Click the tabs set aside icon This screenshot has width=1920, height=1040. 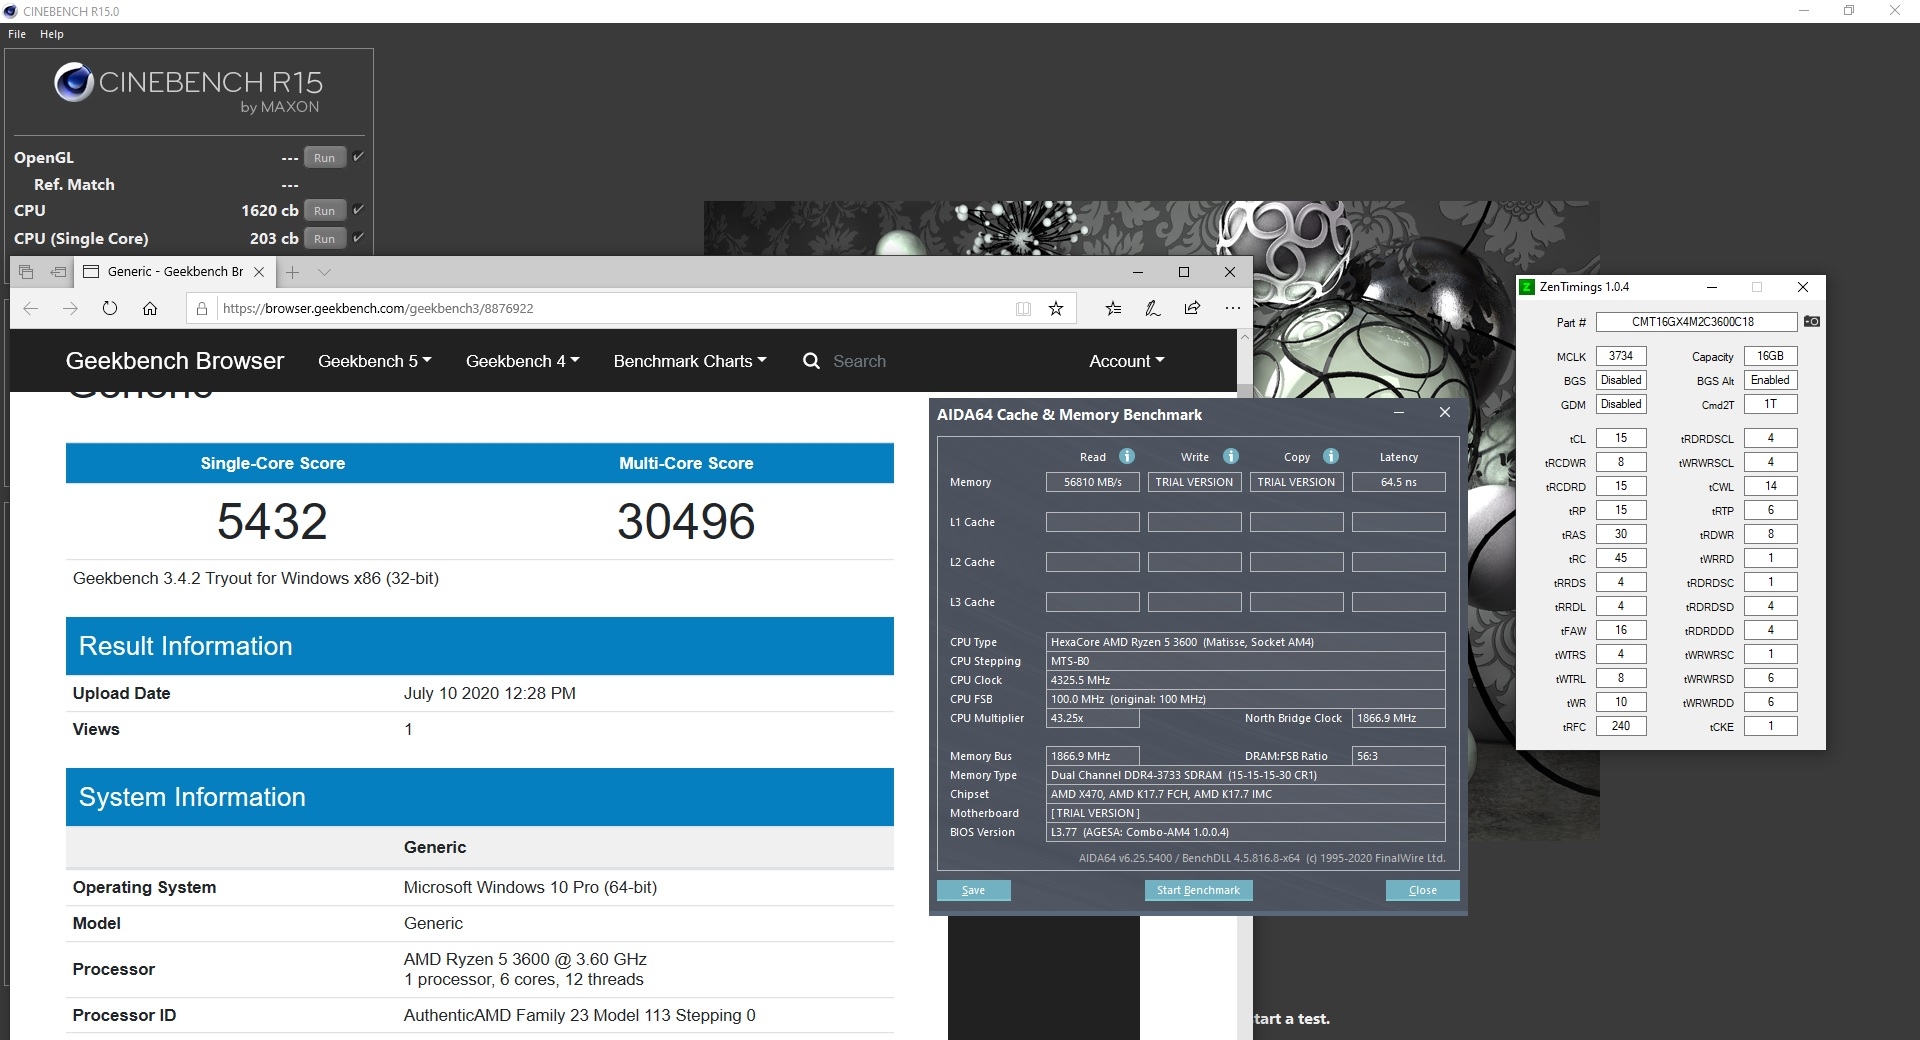coord(26,272)
